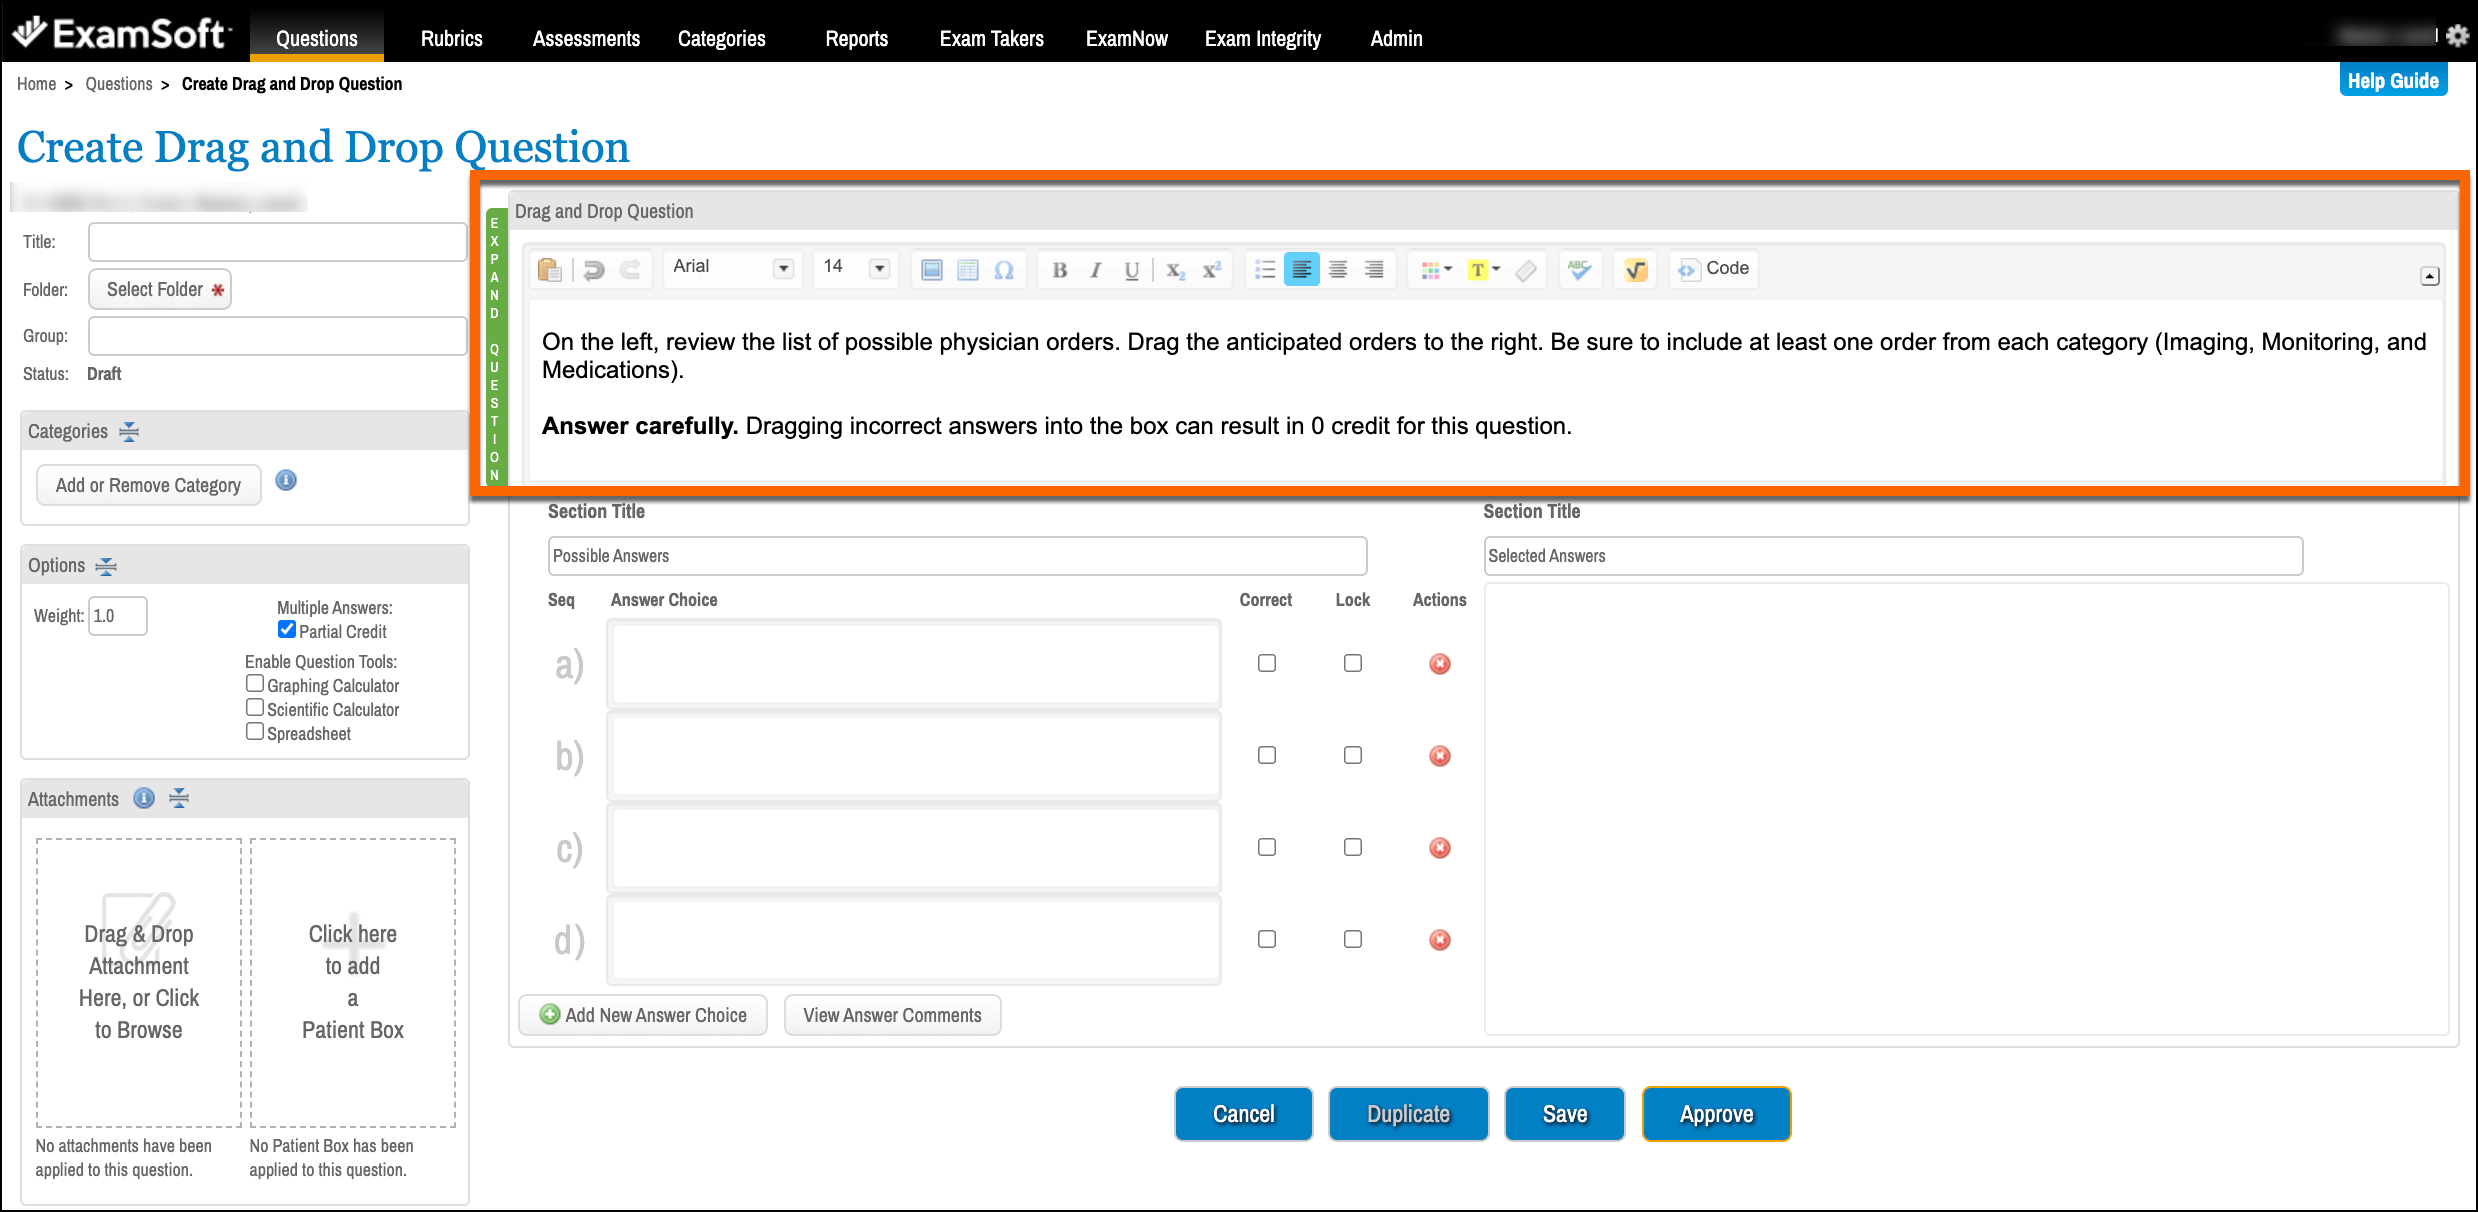The width and height of the screenshot is (2478, 1212).
Task: Click the eraser remove-formatting icon
Action: tap(1525, 270)
